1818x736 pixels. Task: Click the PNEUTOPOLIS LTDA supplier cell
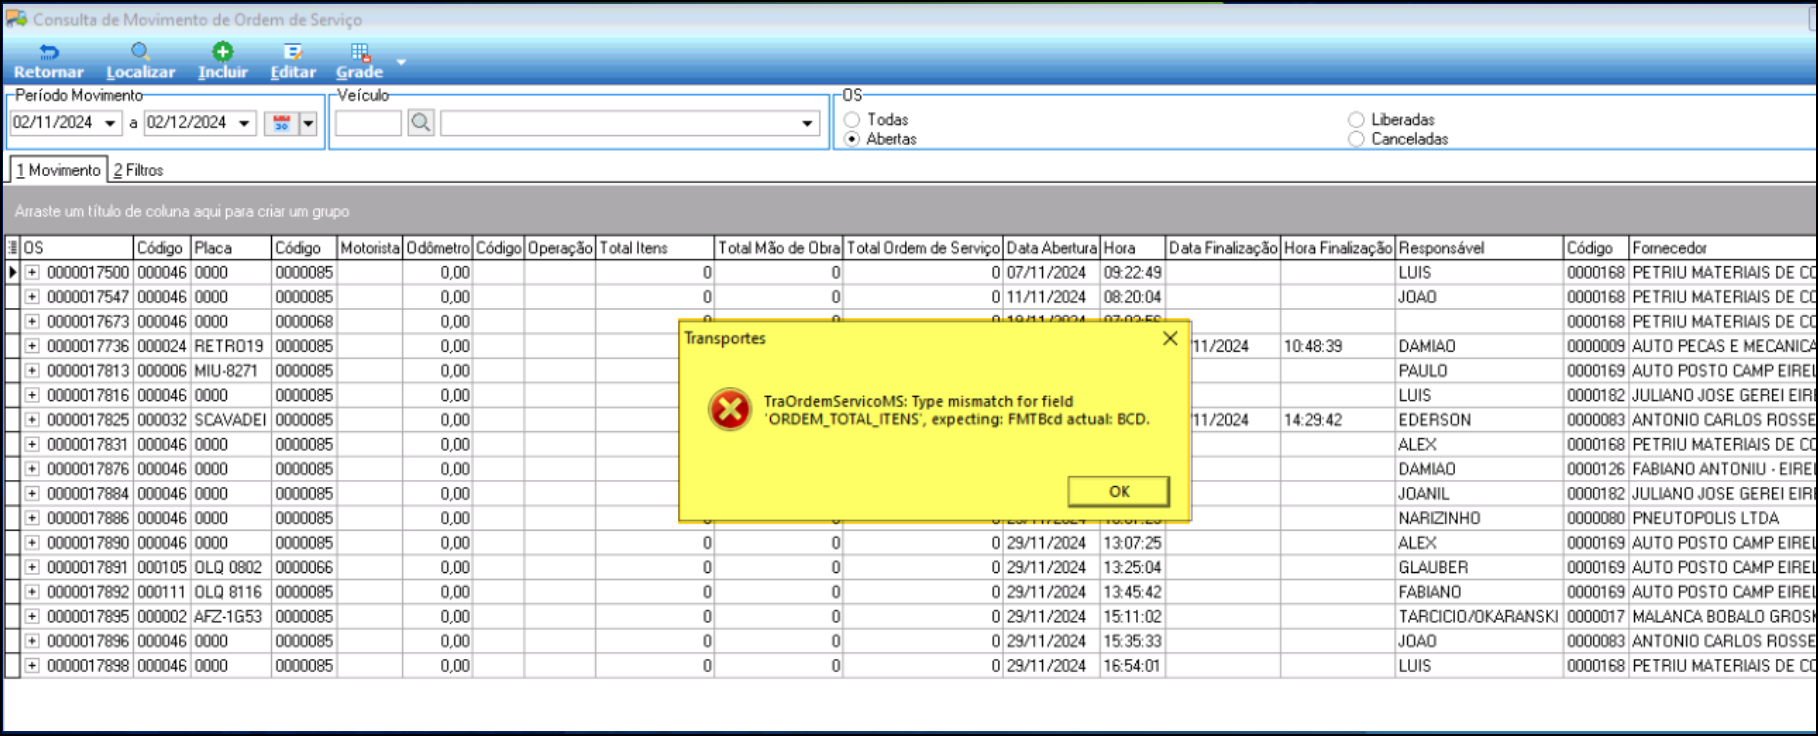click(x=1723, y=518)
